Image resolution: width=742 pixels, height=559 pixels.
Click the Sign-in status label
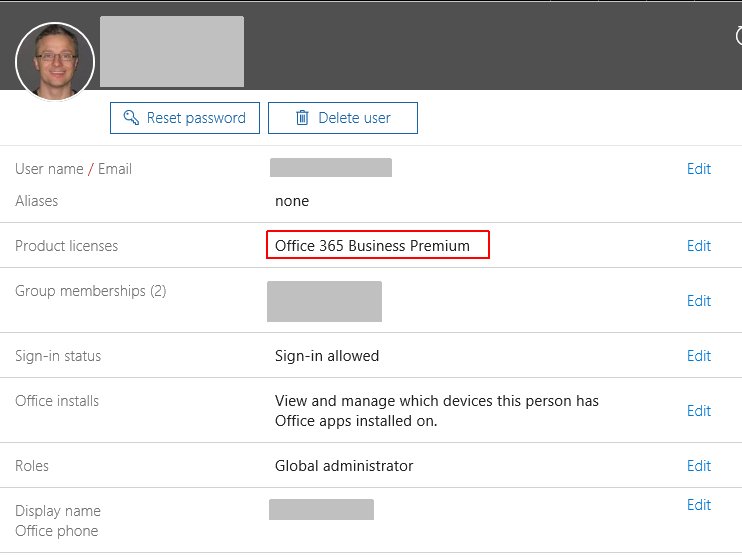click(x=58, y=356)
